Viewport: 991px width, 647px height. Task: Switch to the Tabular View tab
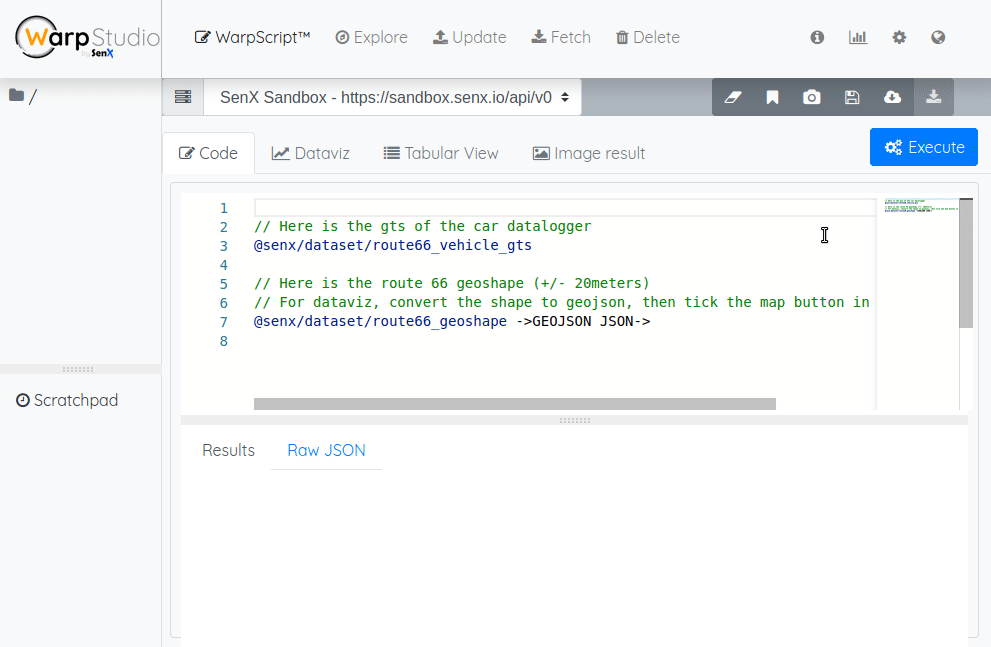441,153
